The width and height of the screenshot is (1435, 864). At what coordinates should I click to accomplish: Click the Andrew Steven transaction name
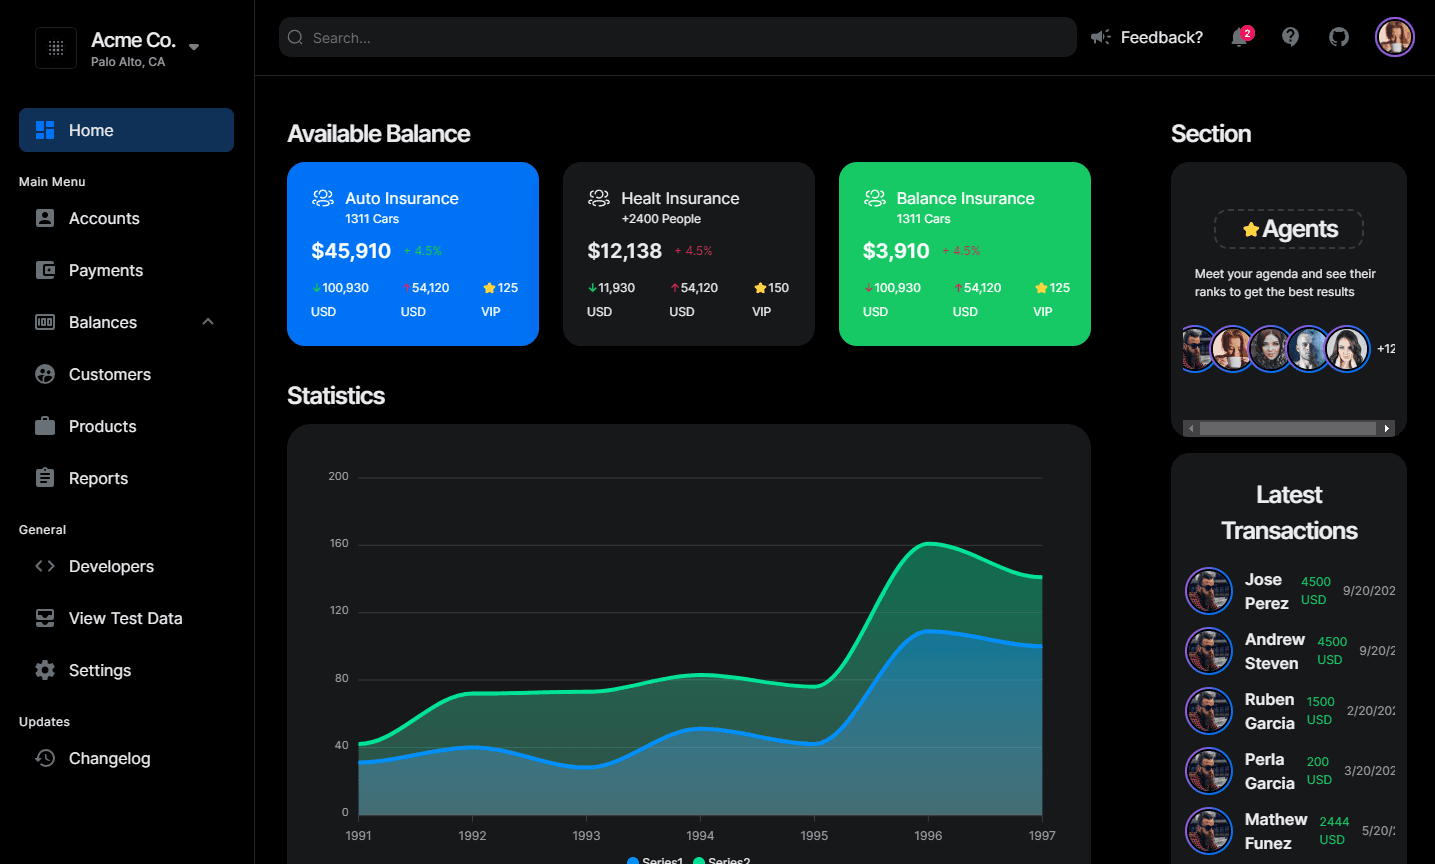[x=1275, y=651]
